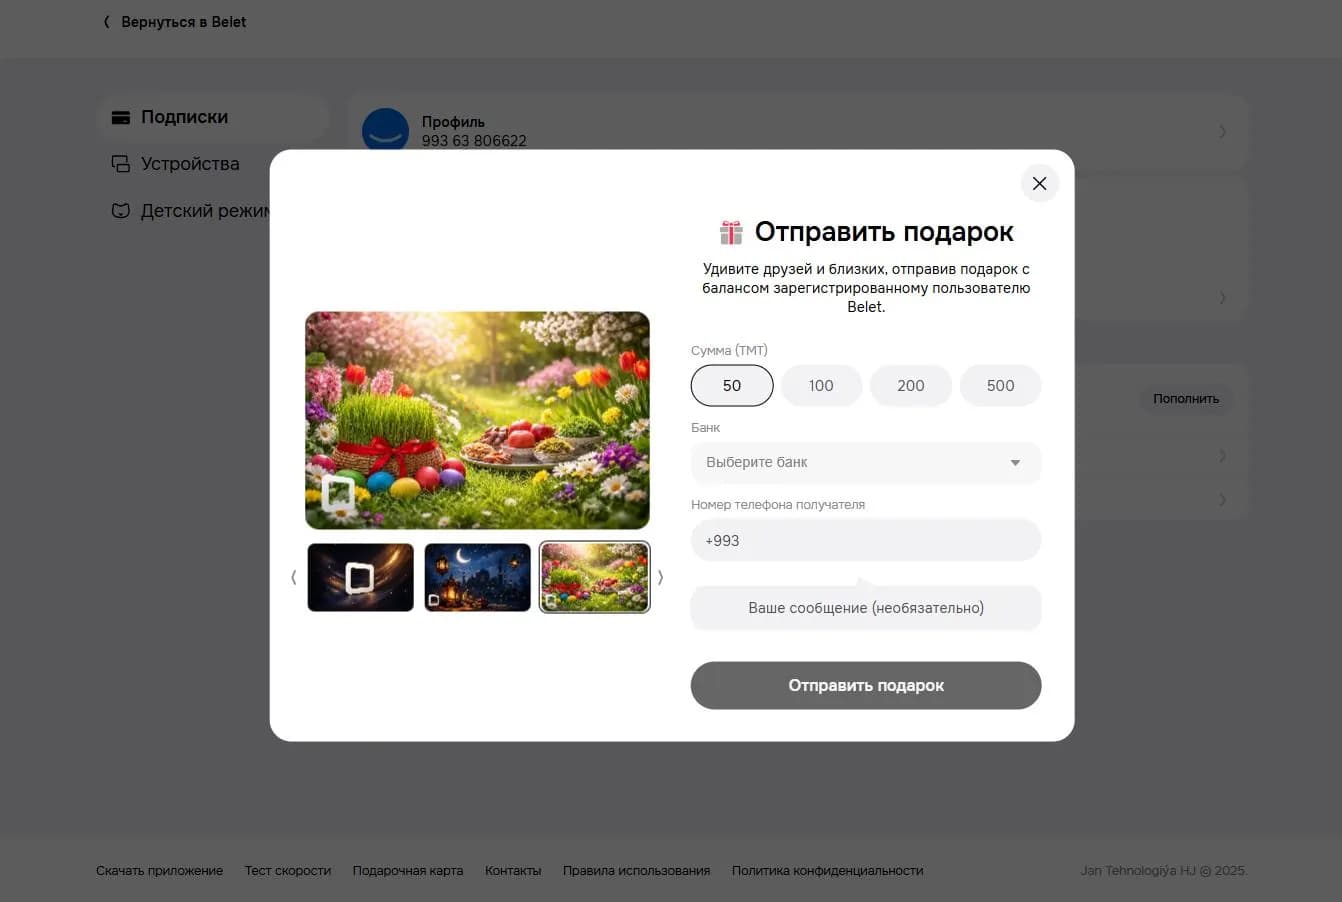Select the 100 TMT amount option
Image resolution: width=1342 pixels, height=902 pixels.
click(821, 386)
